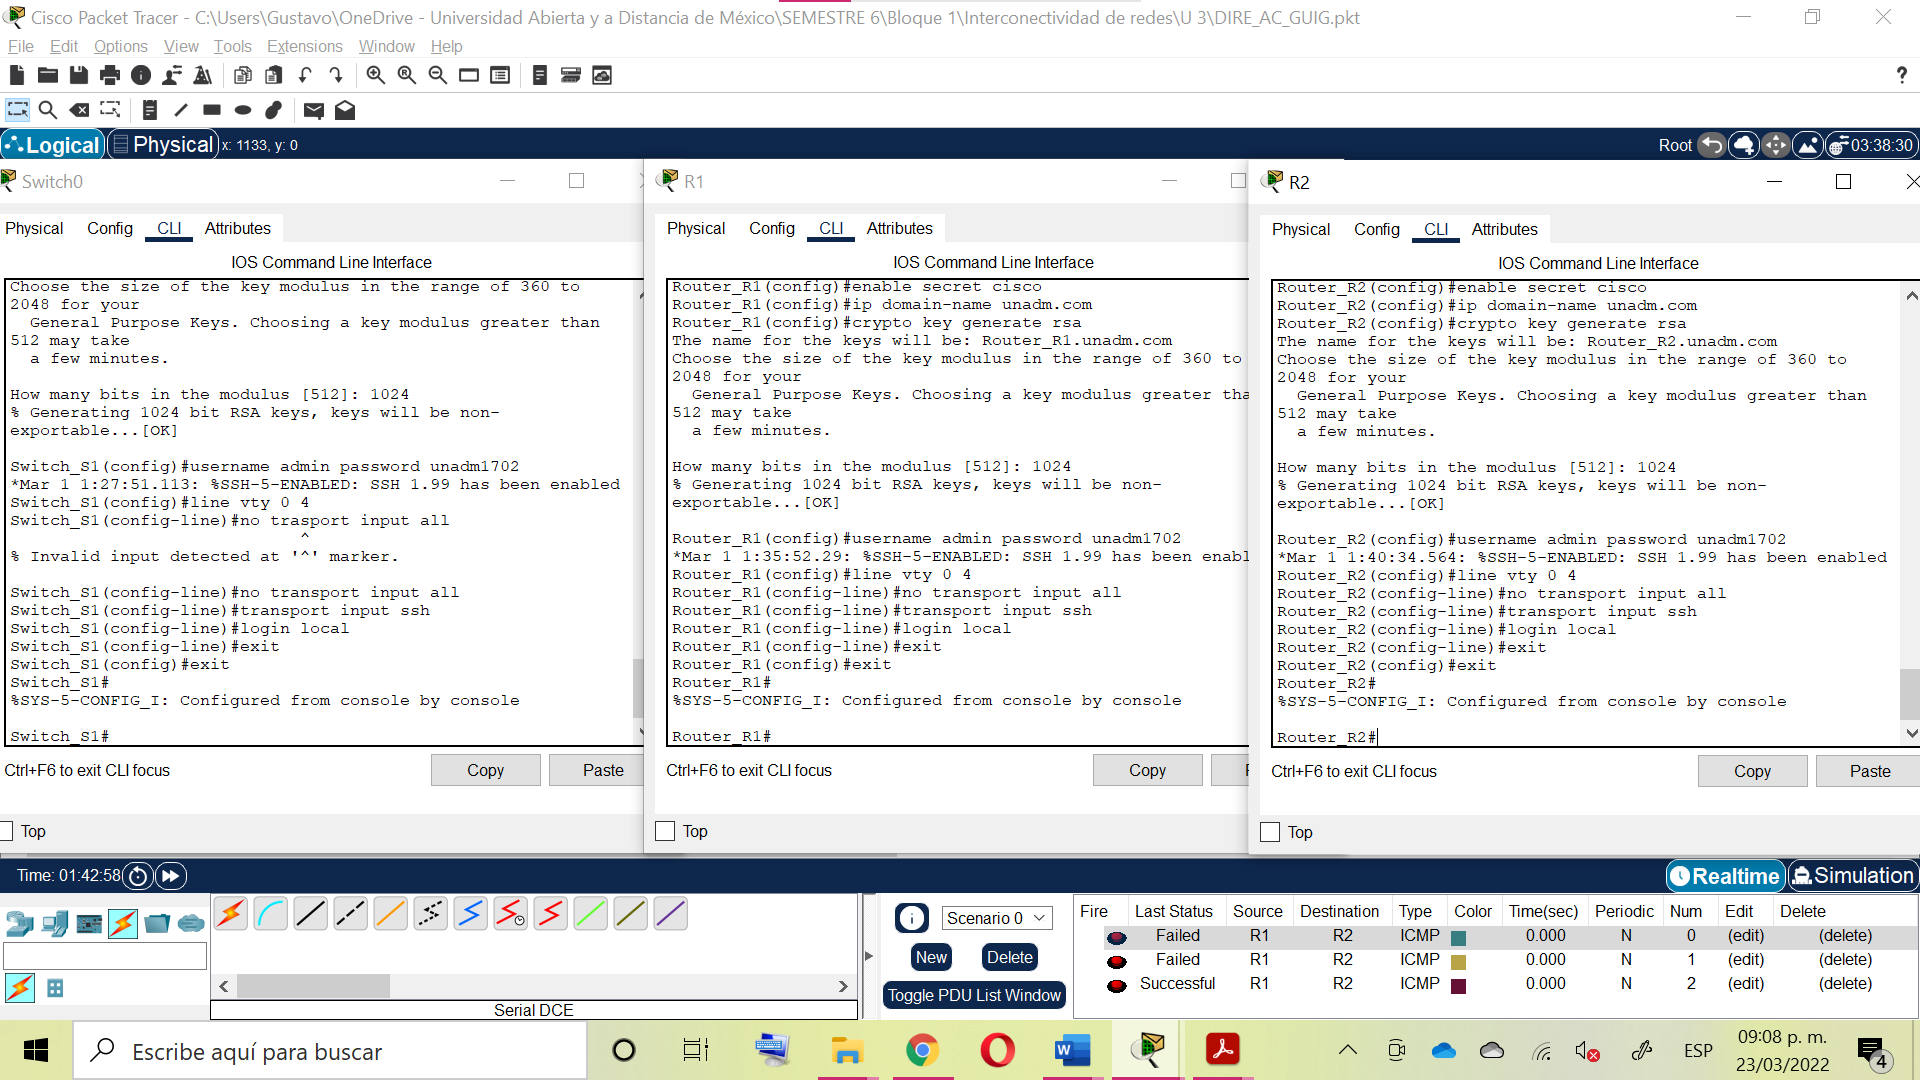
Task: Choose the Delete tool
Action: pyautogui.click(x=79, y=110)
